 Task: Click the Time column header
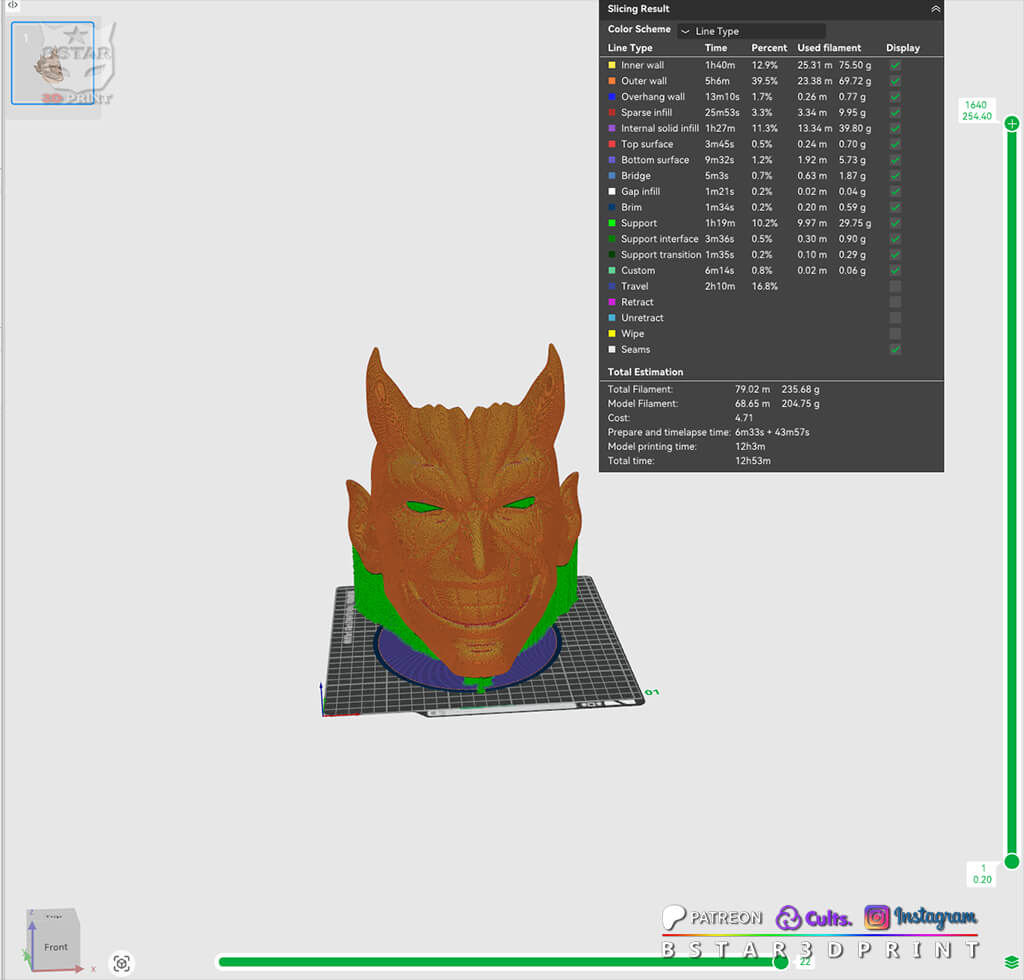716,48
